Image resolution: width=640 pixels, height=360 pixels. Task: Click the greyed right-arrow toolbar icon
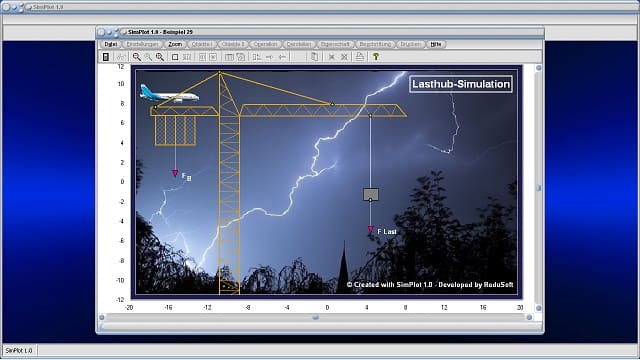[269, 57]
